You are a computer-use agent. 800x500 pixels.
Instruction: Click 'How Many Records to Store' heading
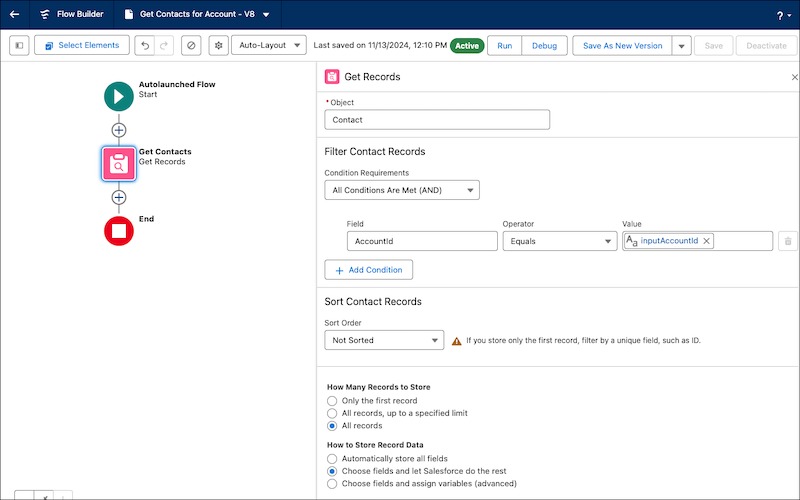tap(379, 387)
